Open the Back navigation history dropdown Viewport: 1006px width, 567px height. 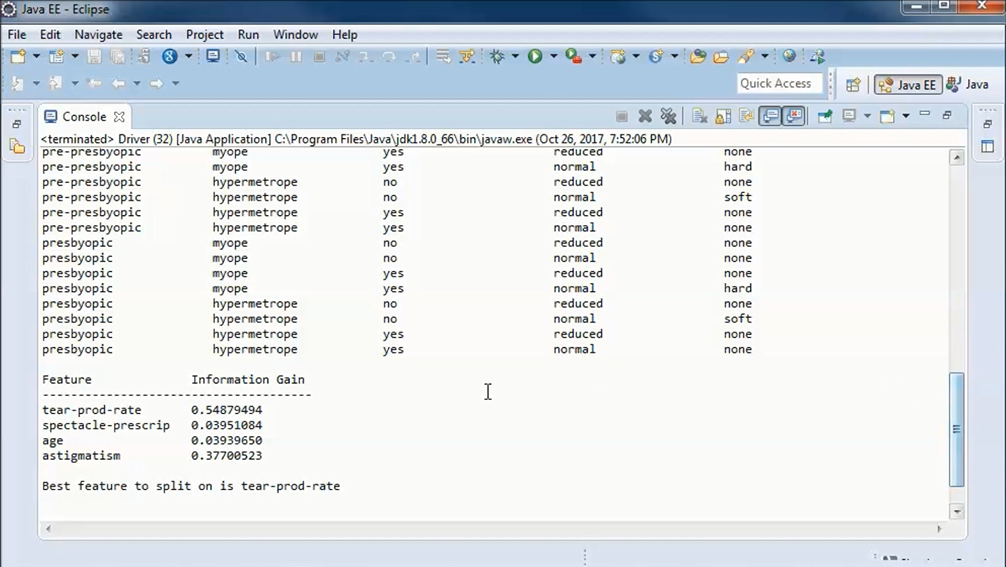[137, 83]
